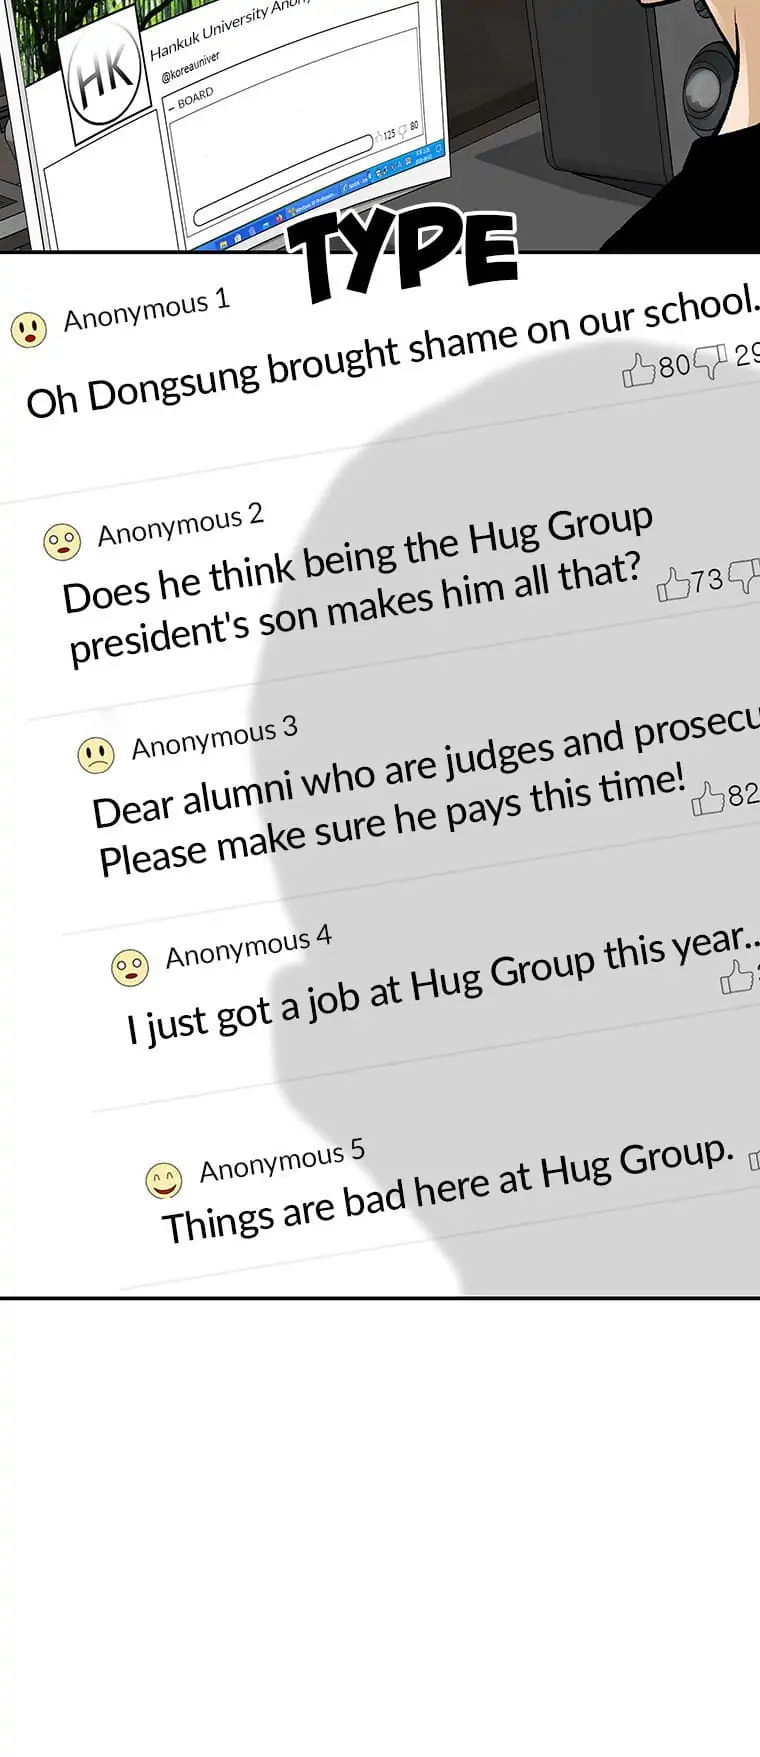Like Anonymous 4's job comment

click(737, 976)
